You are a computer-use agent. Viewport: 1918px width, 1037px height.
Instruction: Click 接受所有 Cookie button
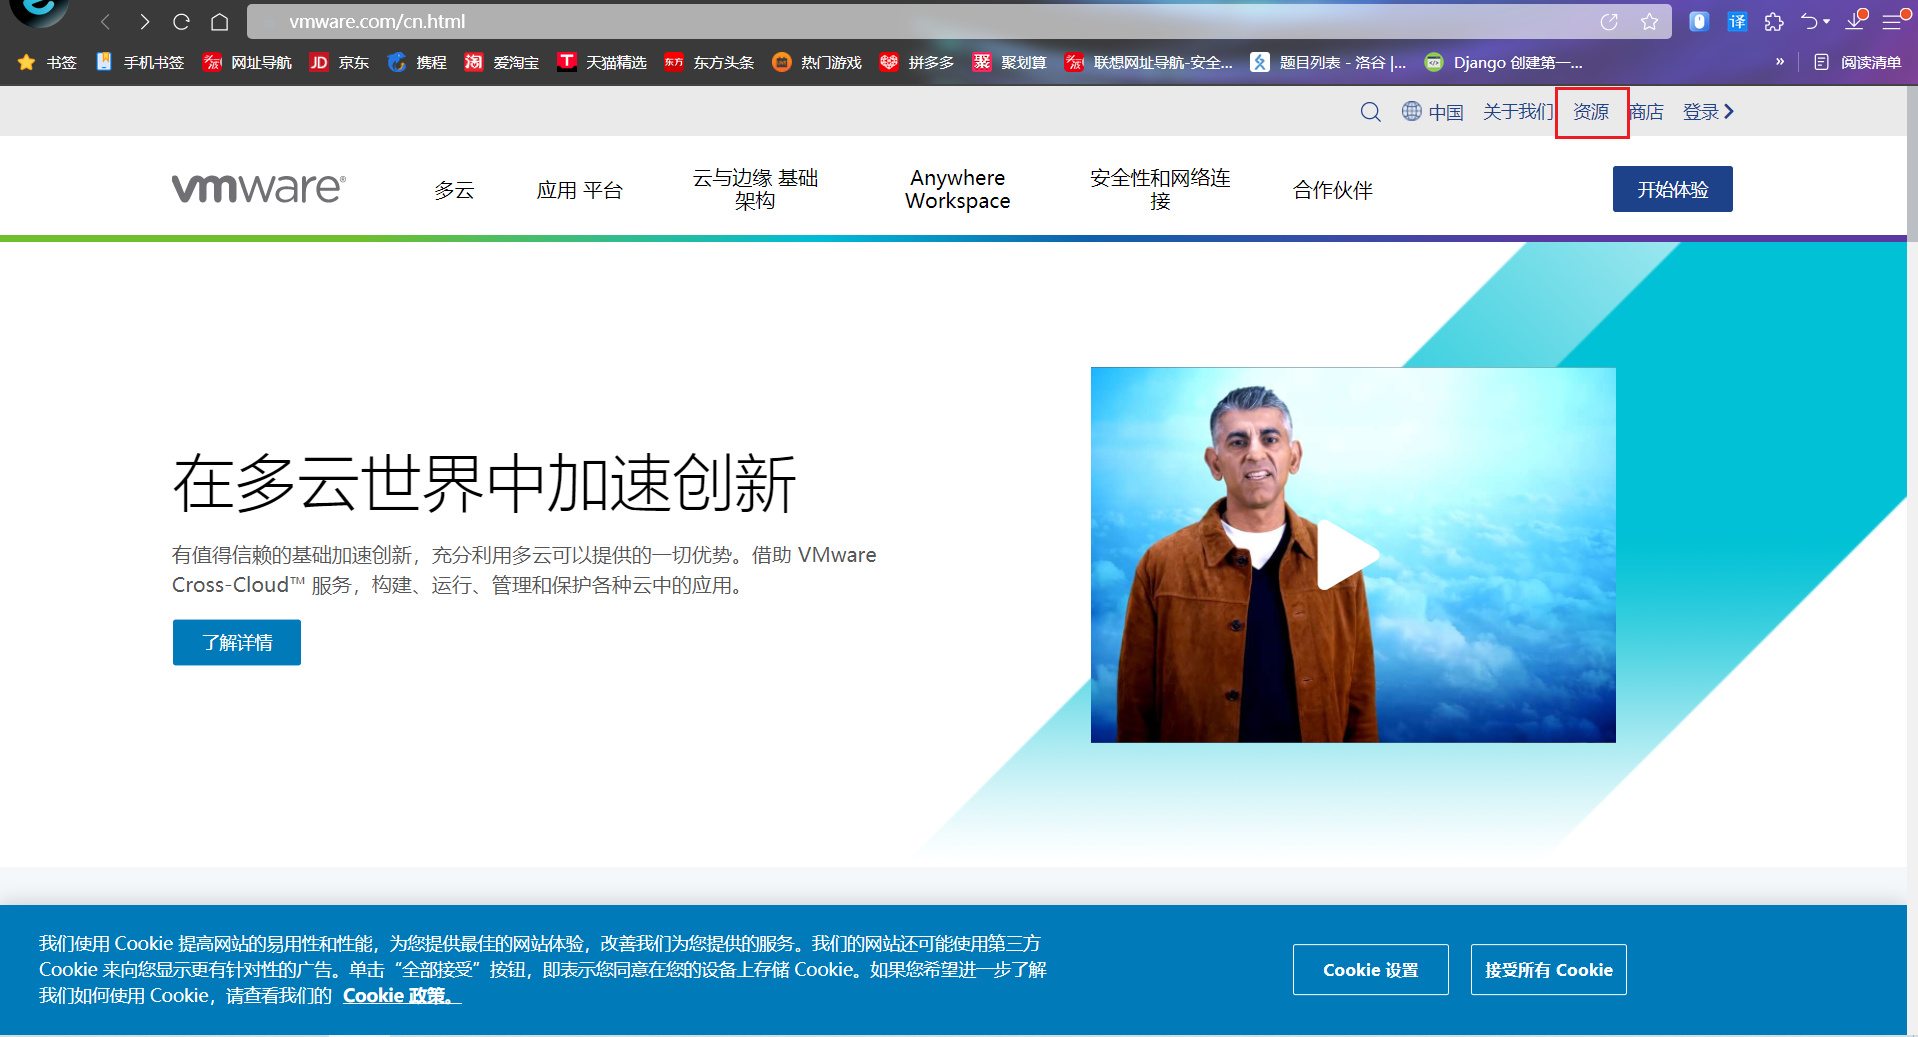(x=1548, y=969)
